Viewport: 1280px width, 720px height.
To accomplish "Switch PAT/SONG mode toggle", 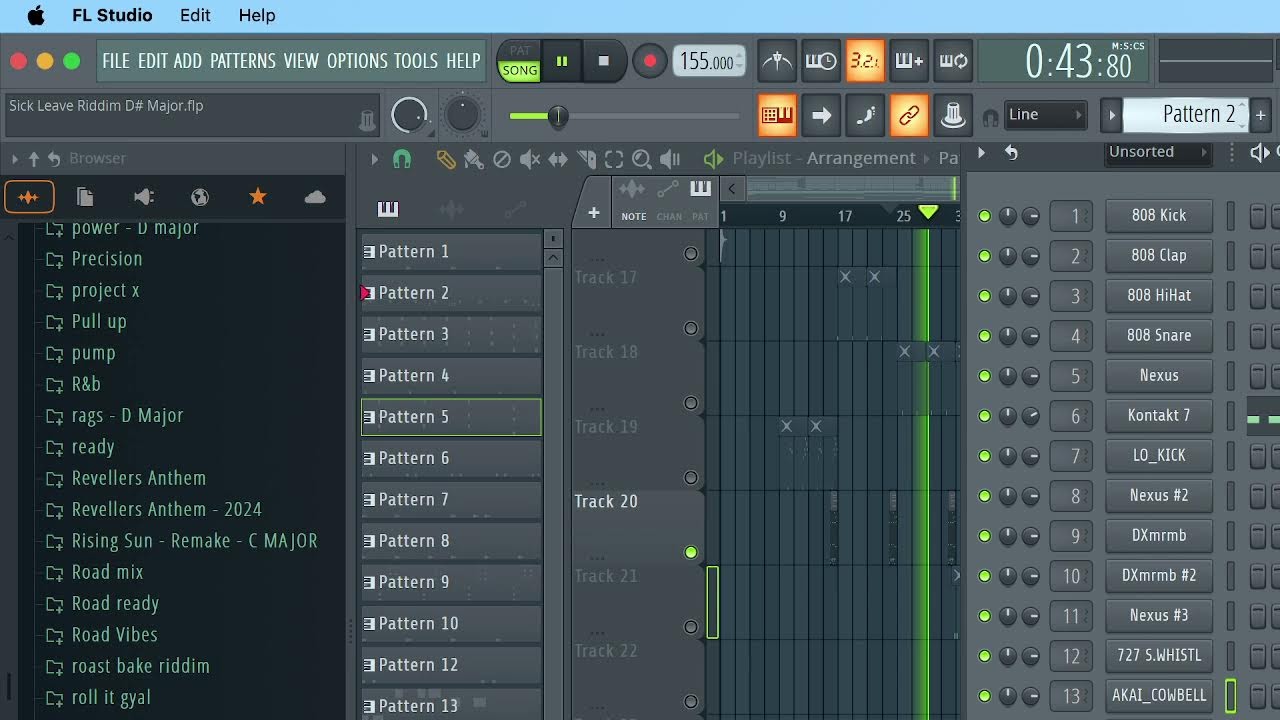I will pos(520,61).
